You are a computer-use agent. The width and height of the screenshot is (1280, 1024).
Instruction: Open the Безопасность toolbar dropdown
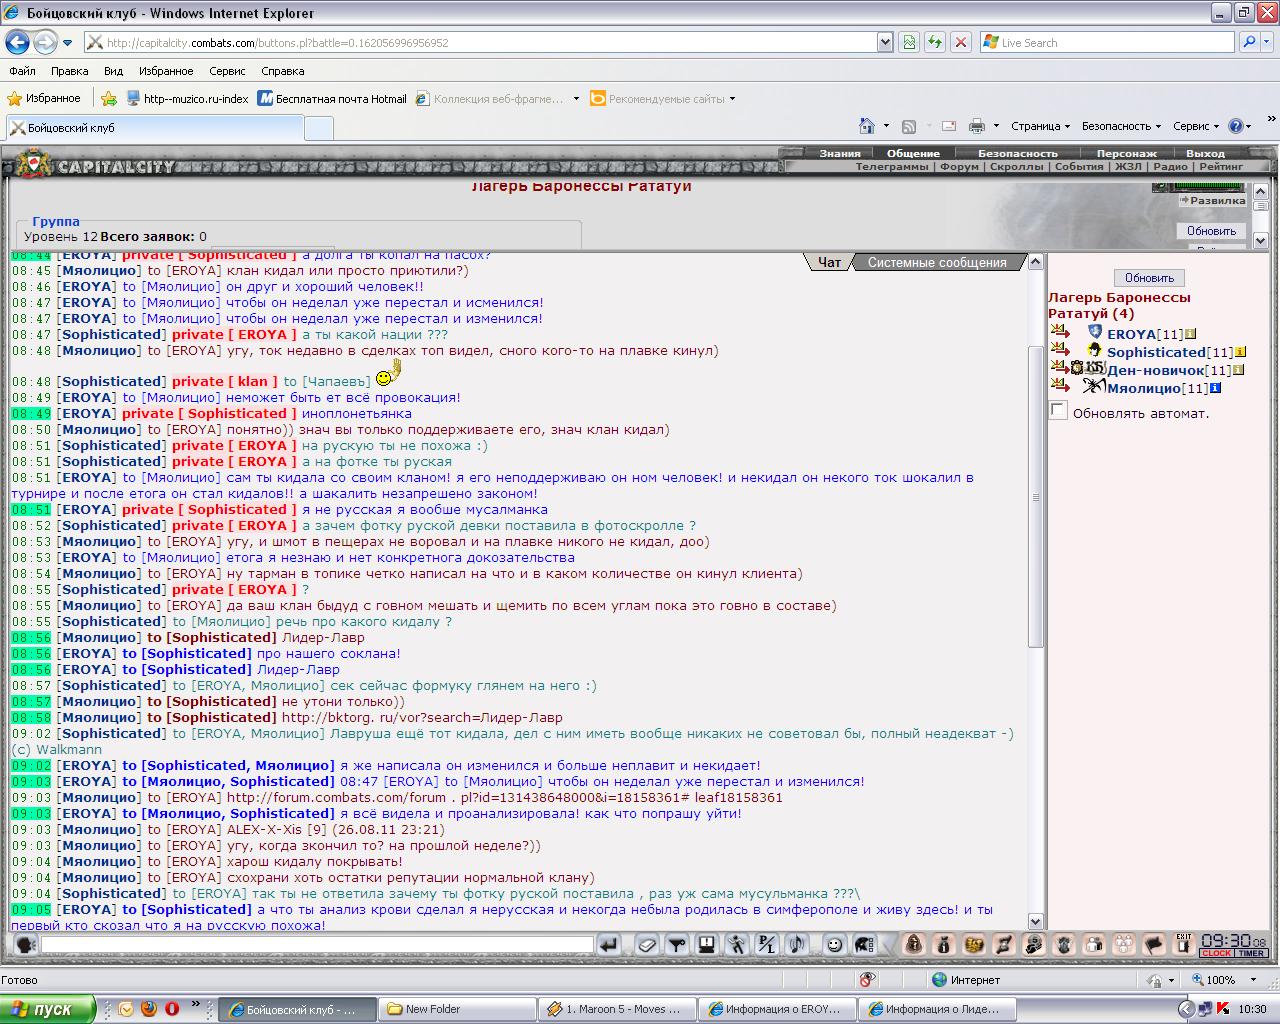[1121, 126]
